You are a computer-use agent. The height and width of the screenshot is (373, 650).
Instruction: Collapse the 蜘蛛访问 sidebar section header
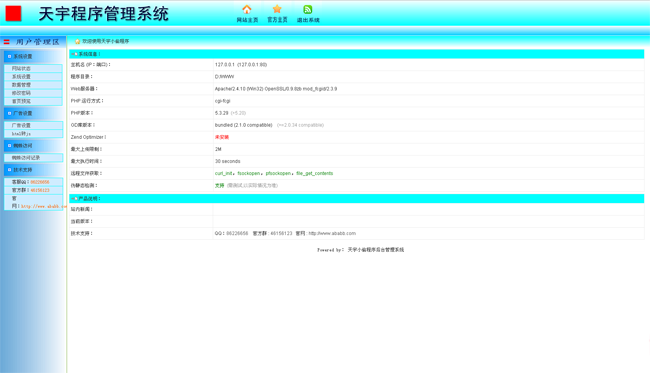[33, 145]
